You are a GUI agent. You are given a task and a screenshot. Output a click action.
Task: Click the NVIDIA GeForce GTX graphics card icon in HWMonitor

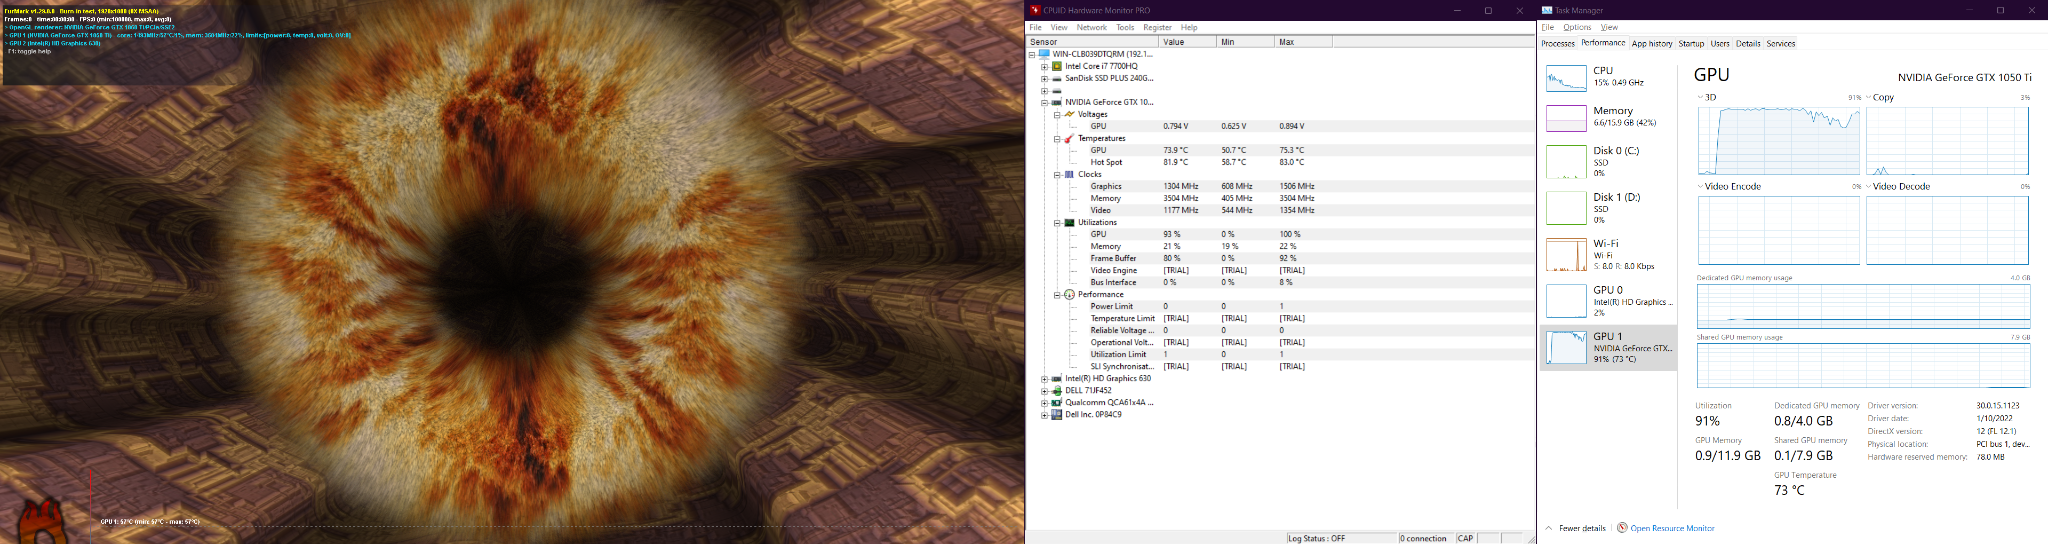(1057, 102)
